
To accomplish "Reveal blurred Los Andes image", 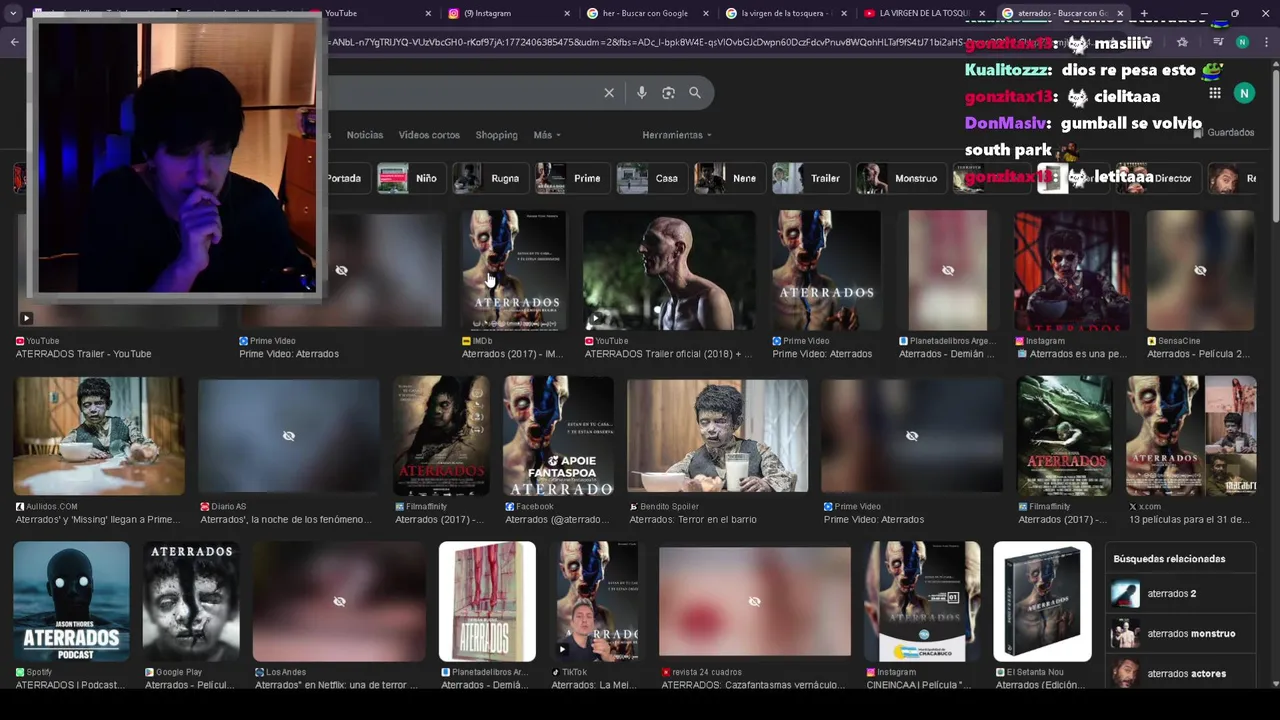I will click(339, 601).
